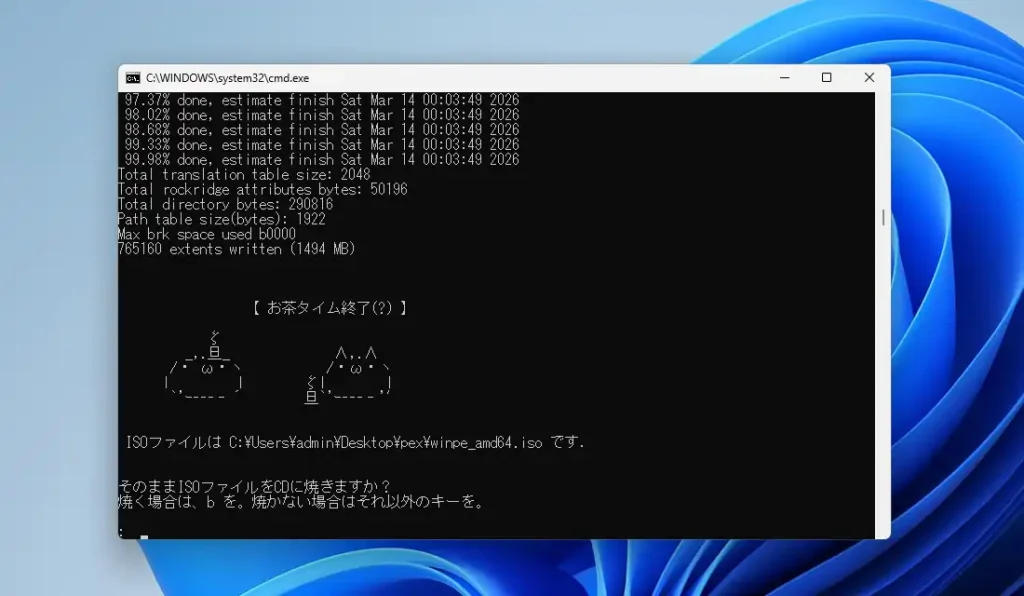This screenshot has height=596, width=1024.
Task: Click the console's vertical scrollbar thumb
Action: point(882,217)
